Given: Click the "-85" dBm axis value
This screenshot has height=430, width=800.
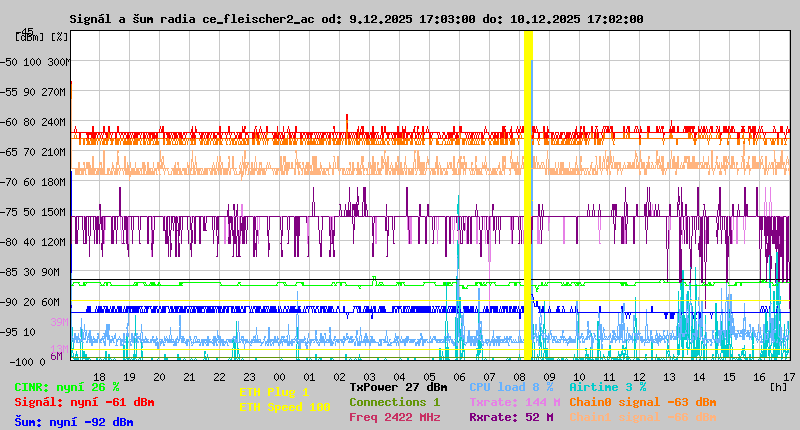Looking at the screenshot, I should point(8,272).
